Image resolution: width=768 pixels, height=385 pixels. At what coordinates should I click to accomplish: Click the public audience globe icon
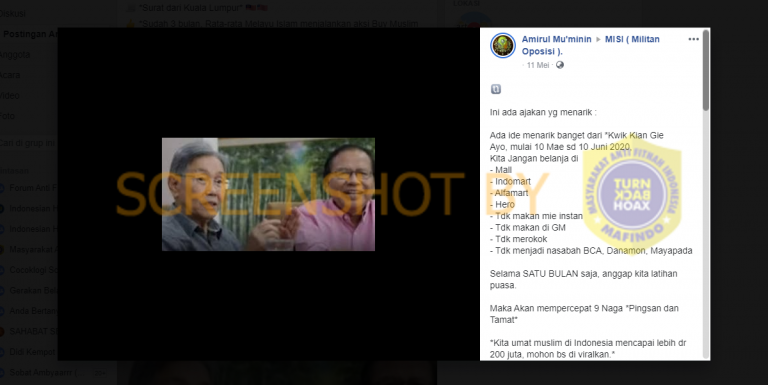(x=560, y=65)
